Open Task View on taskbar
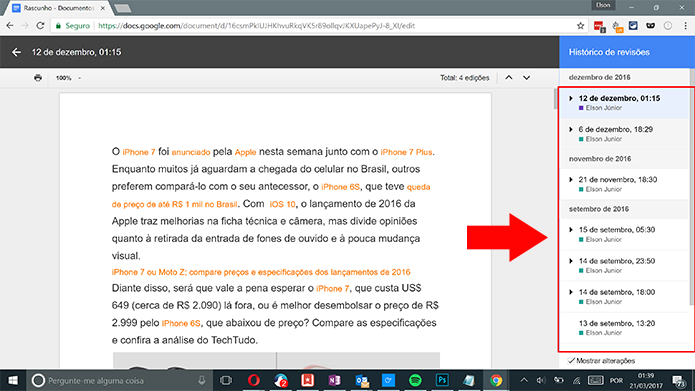This screenshot has width=695, height=391. point(226,380)
